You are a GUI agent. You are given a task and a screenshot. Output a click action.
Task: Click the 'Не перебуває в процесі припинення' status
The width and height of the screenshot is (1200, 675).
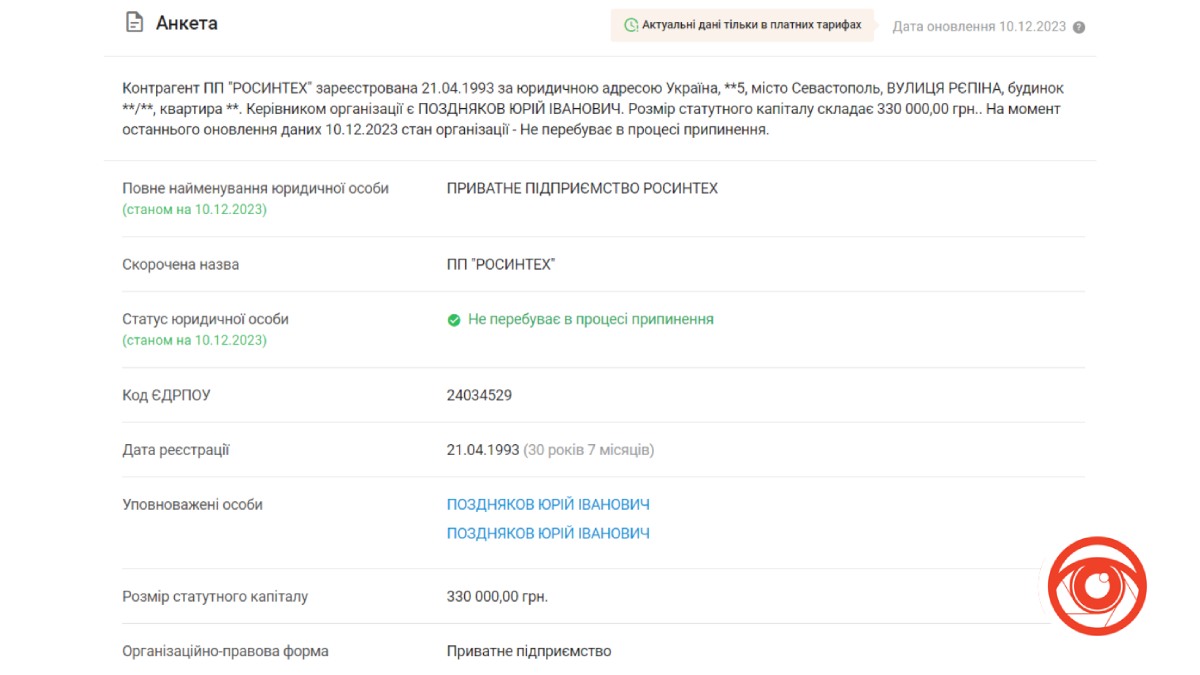point(591,320)
